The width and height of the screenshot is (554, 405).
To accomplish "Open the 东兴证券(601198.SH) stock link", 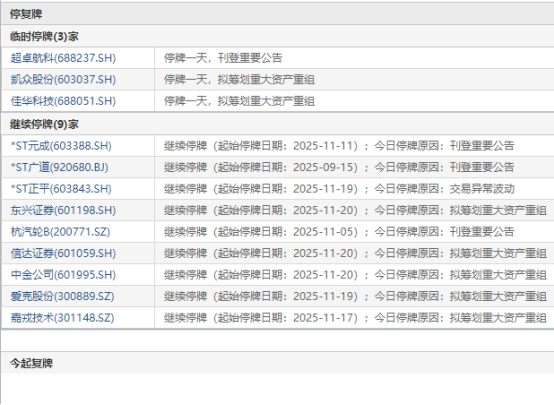I will pyautogui.click(x=63, y=210).
